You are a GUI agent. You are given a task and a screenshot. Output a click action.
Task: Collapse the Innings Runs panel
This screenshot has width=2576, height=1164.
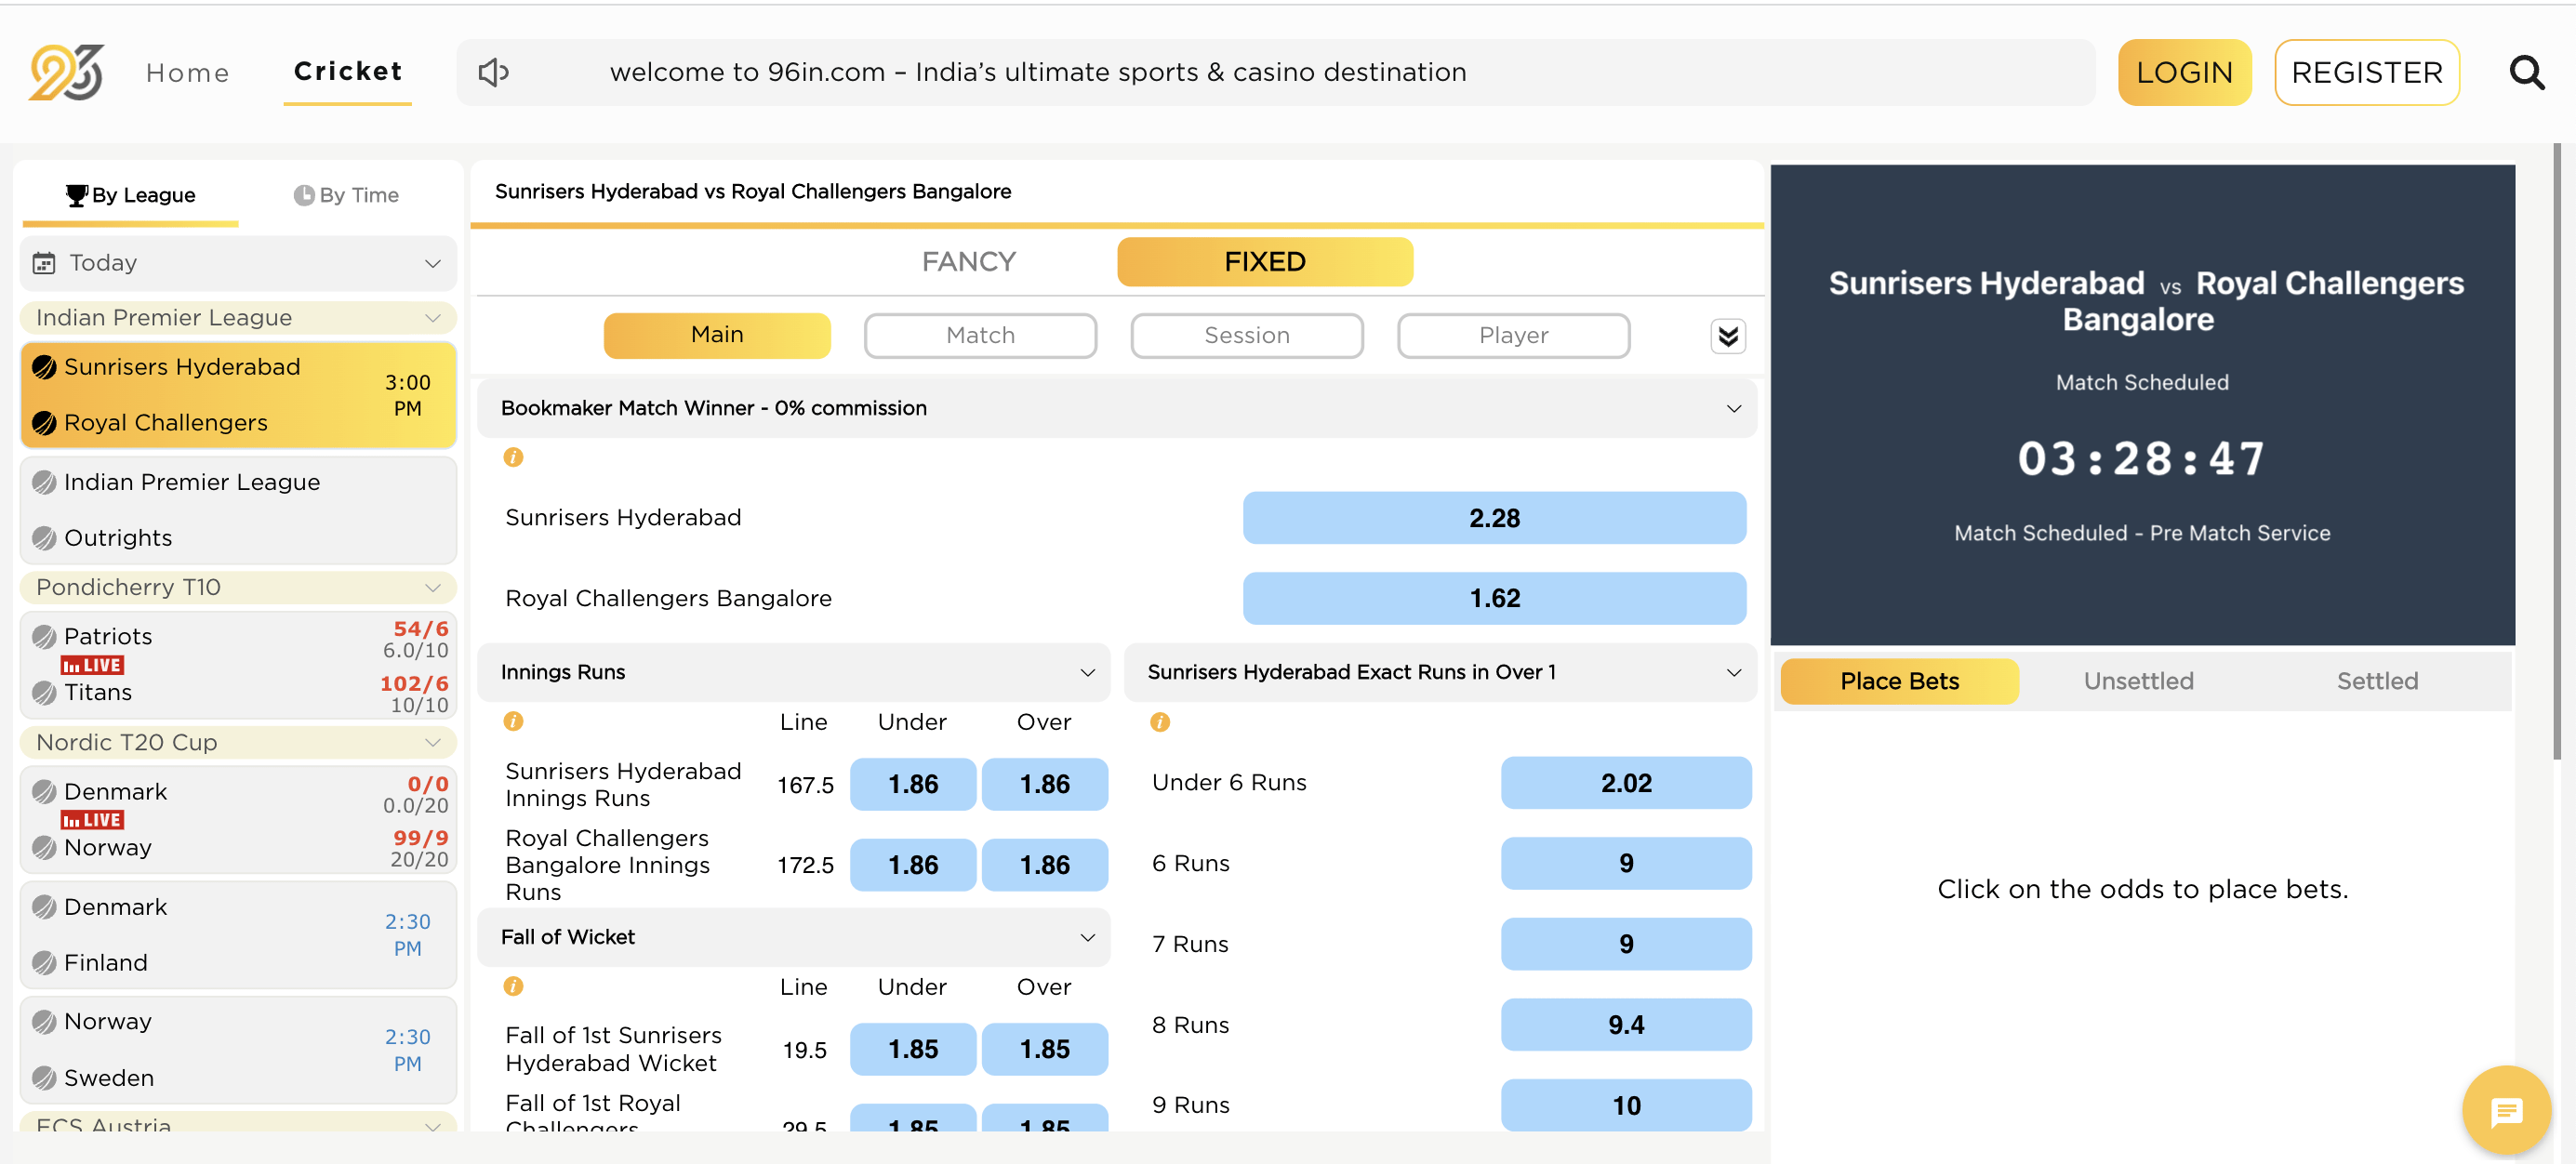(793, 672)
